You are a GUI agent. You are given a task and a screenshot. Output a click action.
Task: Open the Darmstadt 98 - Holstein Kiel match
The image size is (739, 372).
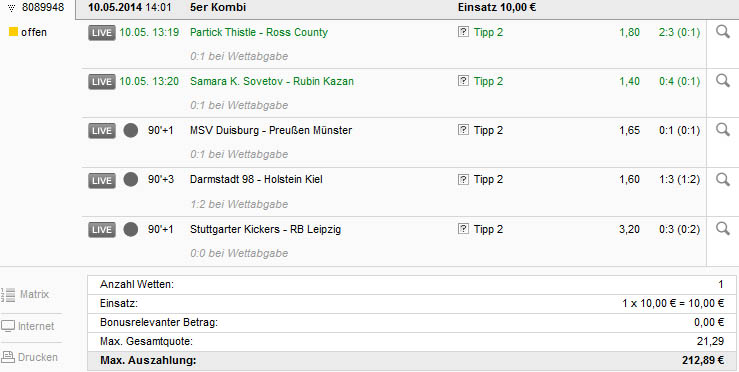pos(256,179)
